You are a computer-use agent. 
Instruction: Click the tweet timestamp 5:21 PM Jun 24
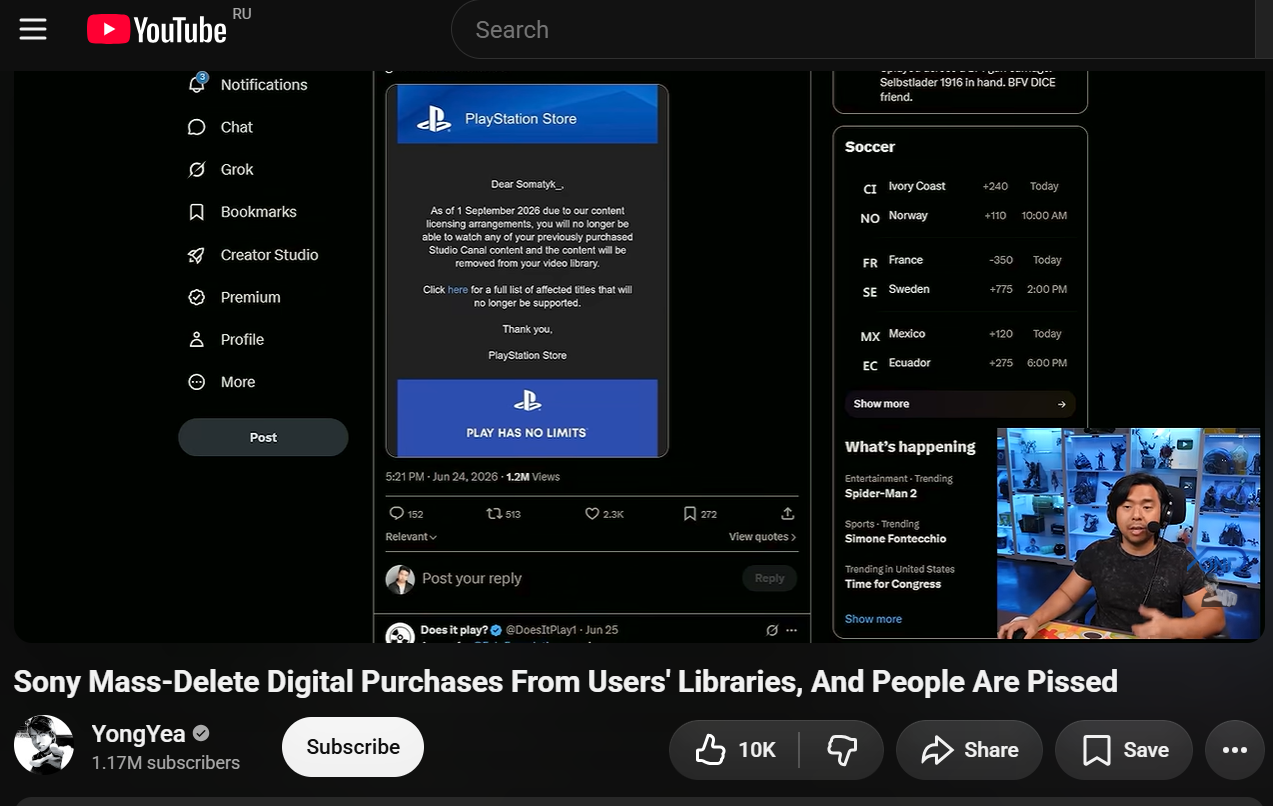pos(441,477)
